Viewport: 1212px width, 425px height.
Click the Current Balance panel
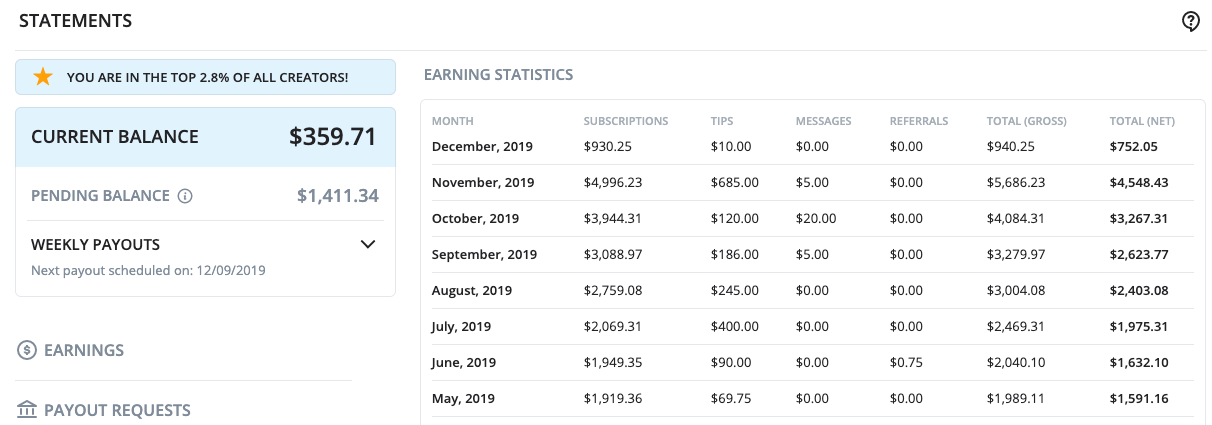click(x=205, y=137)
